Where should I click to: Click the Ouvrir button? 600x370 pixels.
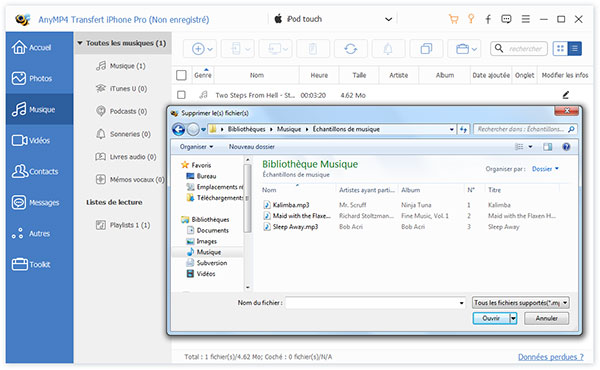tap(491, 318)
